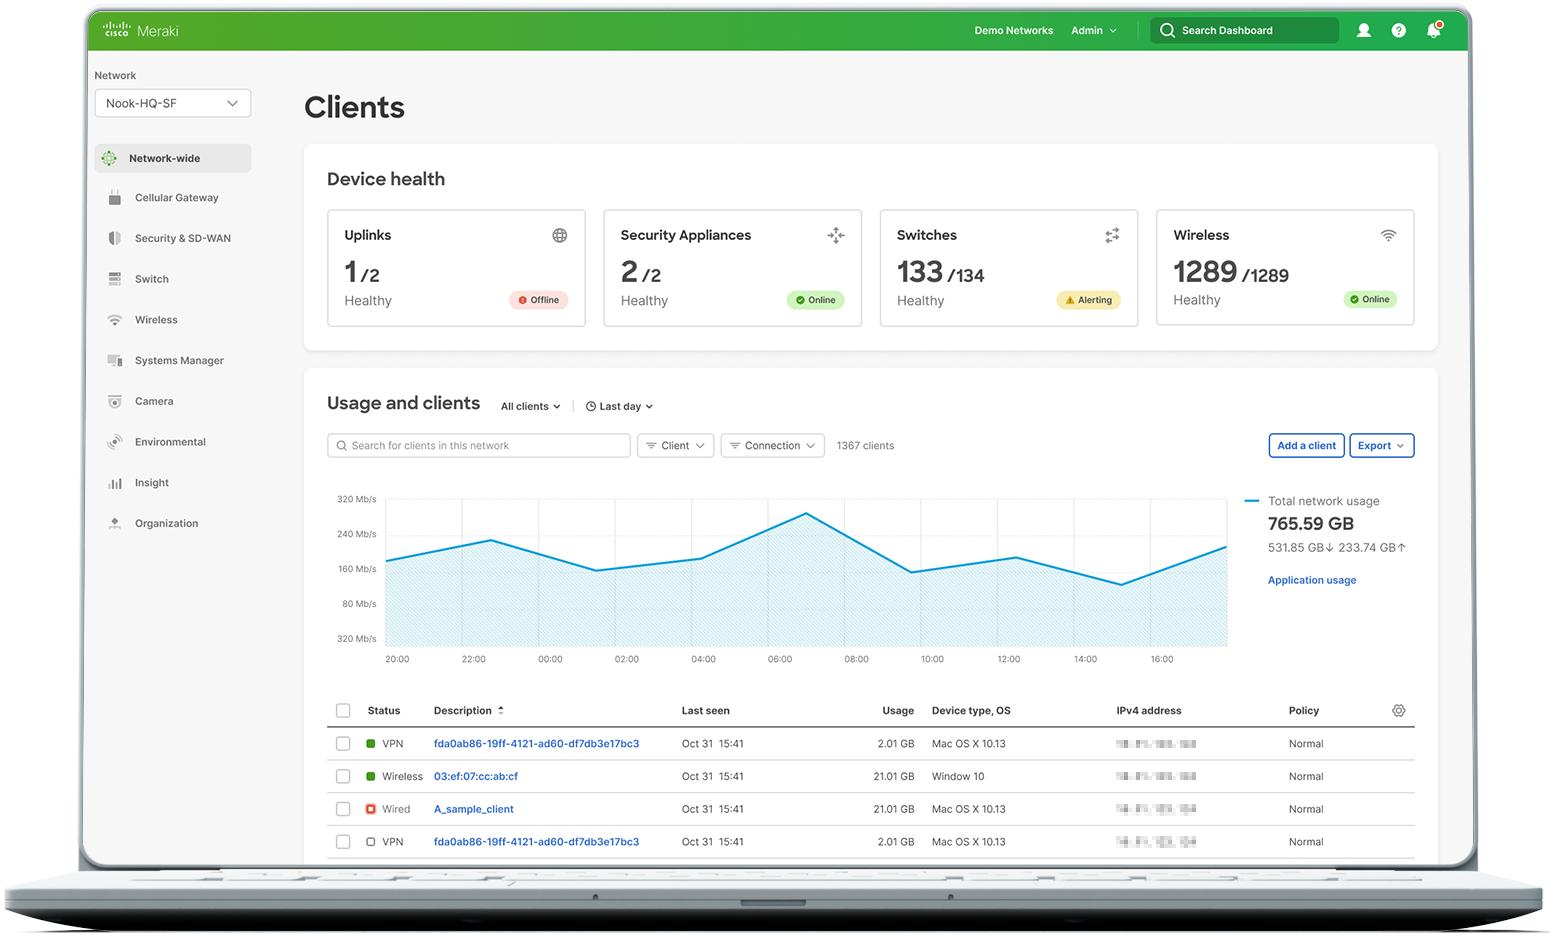Check the box for 03:ef:07:cc:ab:cf row
The width and height of the screenshot is (1550, 936).
click(343, 776)
